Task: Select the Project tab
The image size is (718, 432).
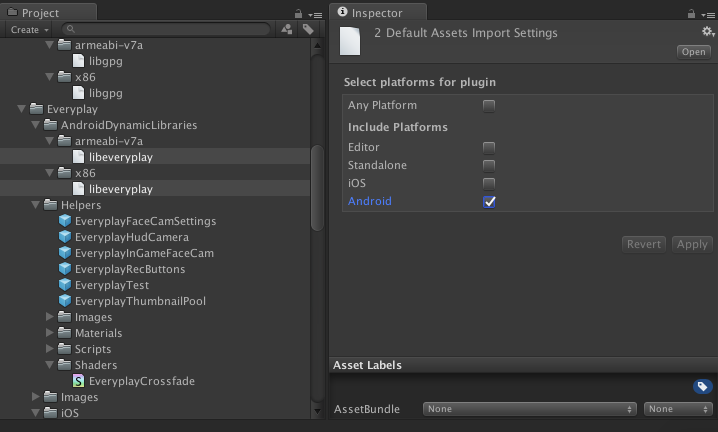Action: 40,13
